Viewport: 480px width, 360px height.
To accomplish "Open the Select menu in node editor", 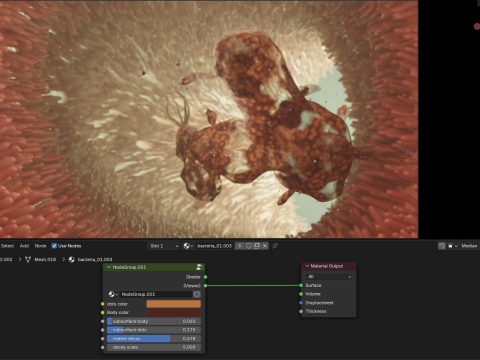I will pyautogui.click(x=7, y=246).
